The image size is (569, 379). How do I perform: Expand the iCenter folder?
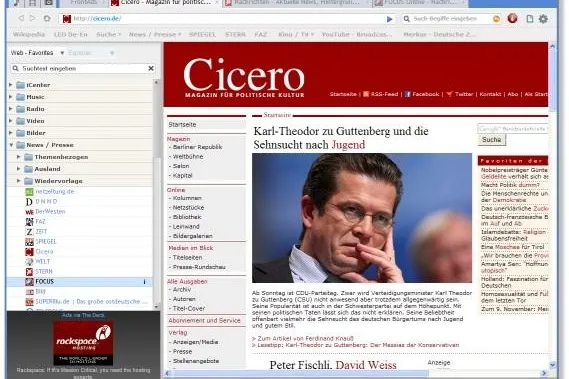pyautogui.click(x=11, y=85)
